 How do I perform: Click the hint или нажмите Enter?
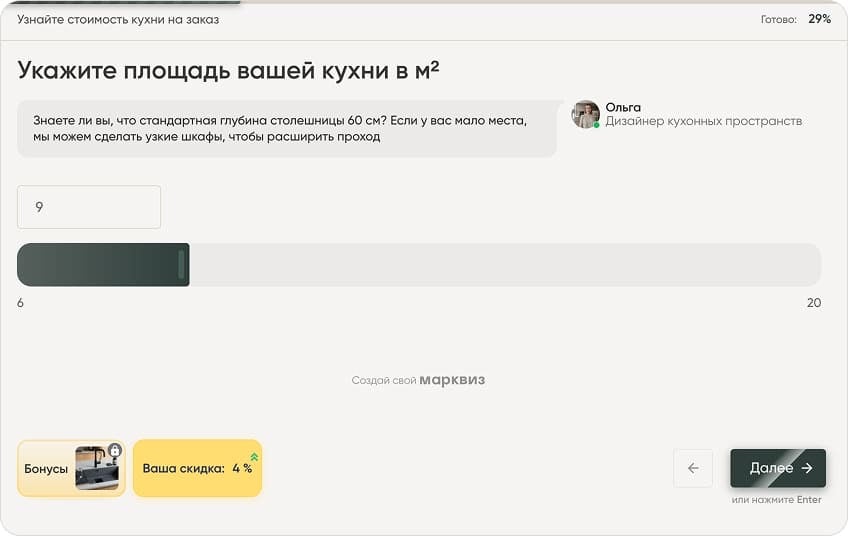[776, 500]
